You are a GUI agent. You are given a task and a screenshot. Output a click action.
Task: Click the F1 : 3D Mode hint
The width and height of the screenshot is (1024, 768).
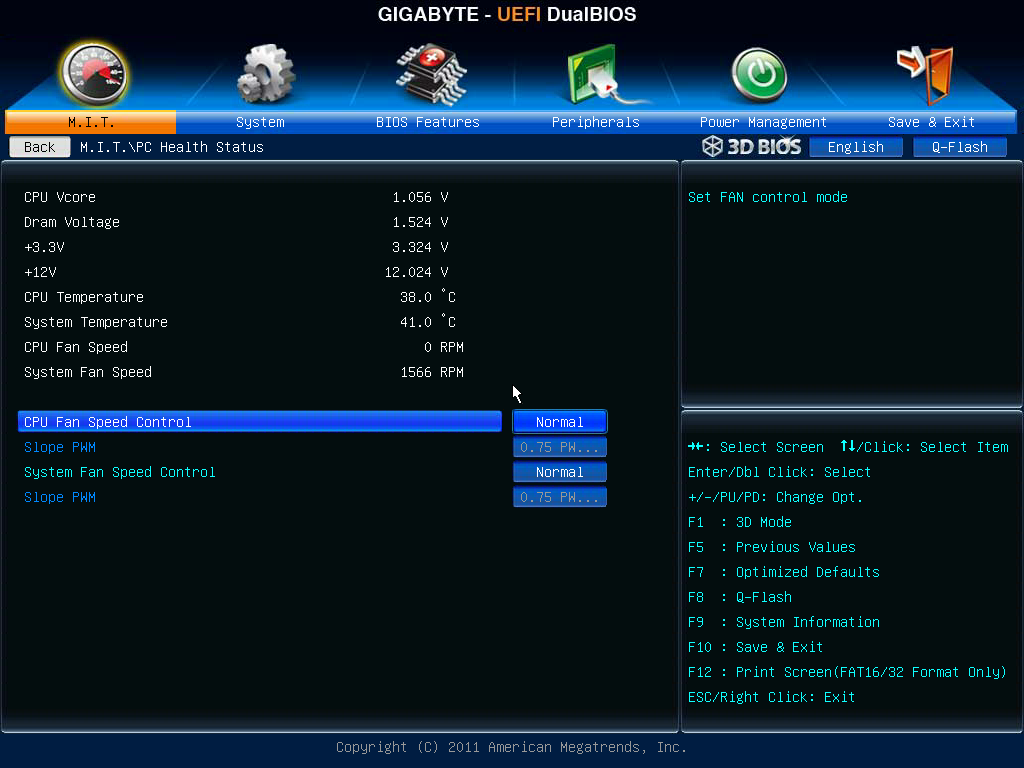tap(740, 522)
